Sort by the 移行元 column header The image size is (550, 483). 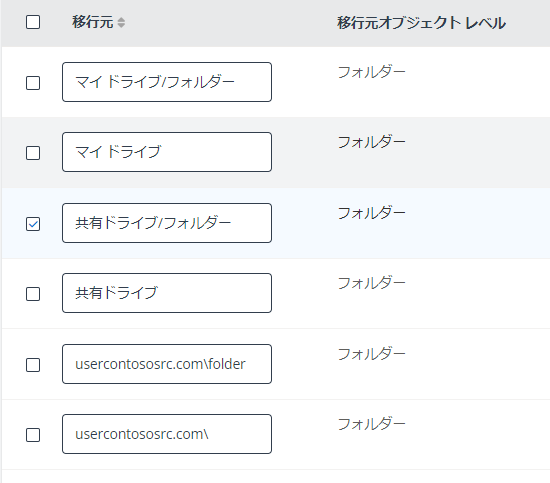pyautogui.click(x=93, y=22)
